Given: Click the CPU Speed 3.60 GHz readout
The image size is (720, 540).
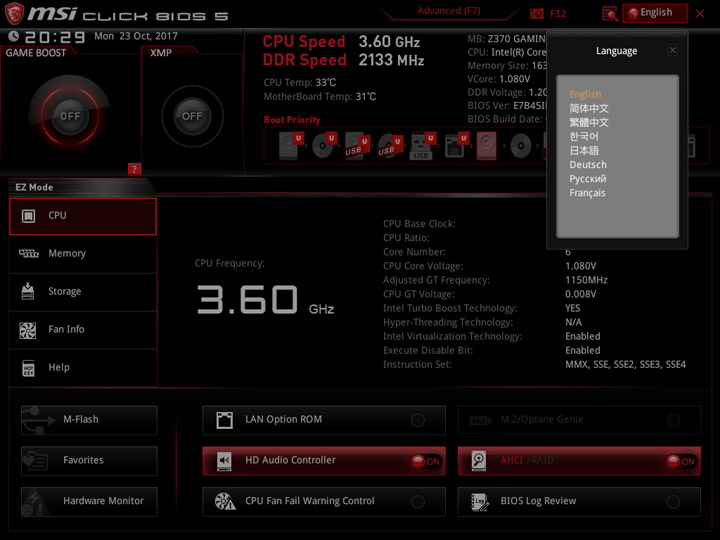Looking at the screenshot, I should pyautogui.click(x=341, y=42).
